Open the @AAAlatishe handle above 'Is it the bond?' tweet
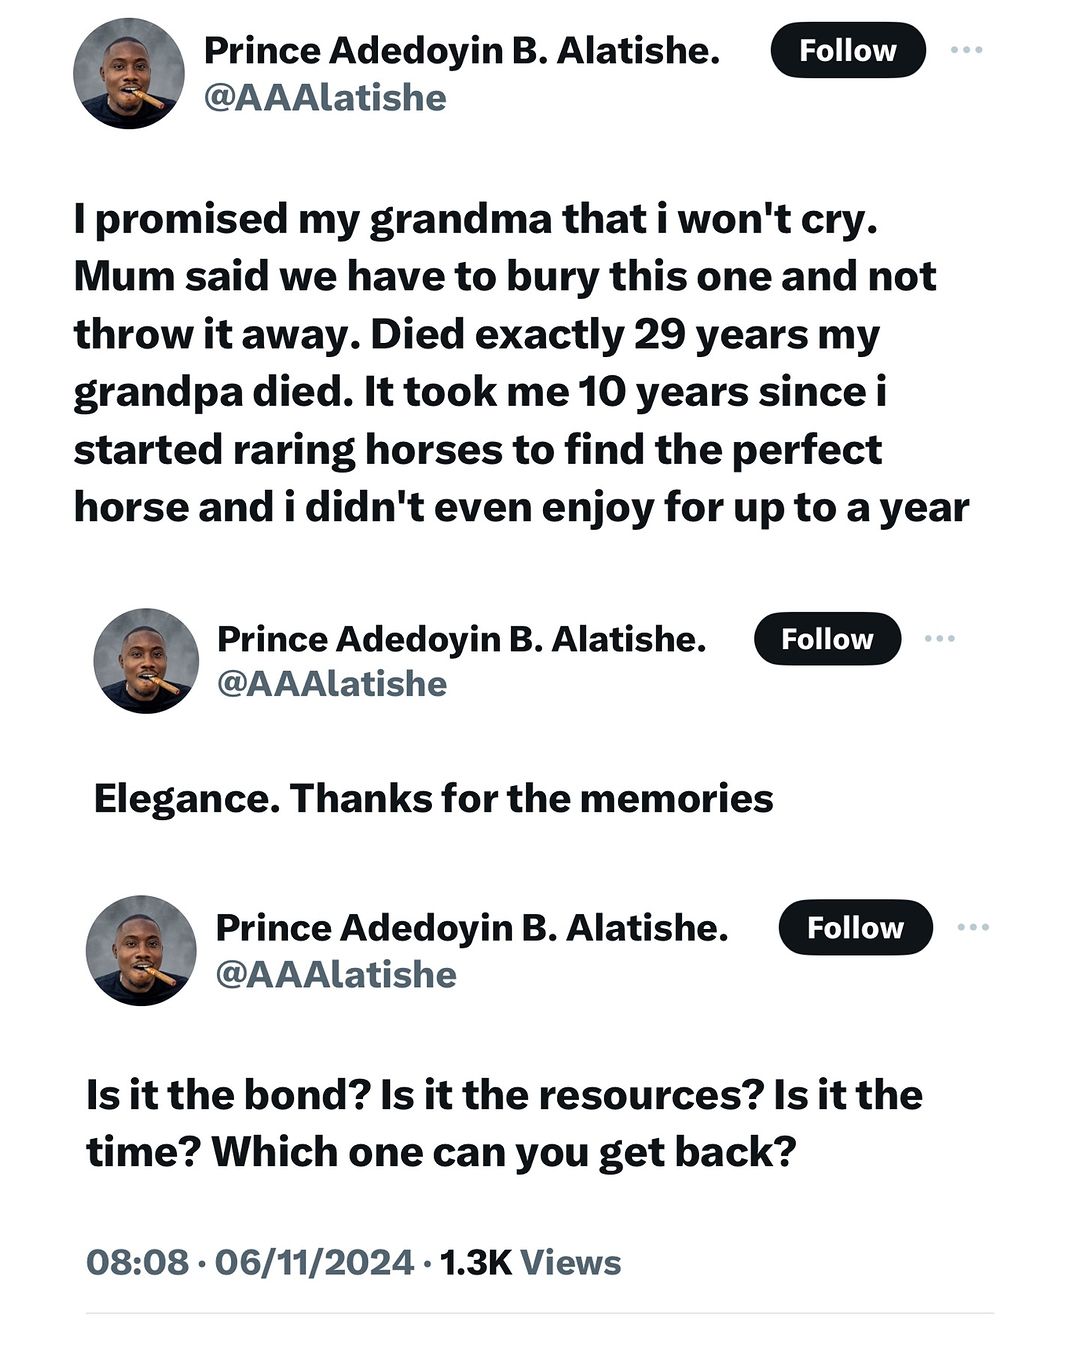 (x=336, y=974)
